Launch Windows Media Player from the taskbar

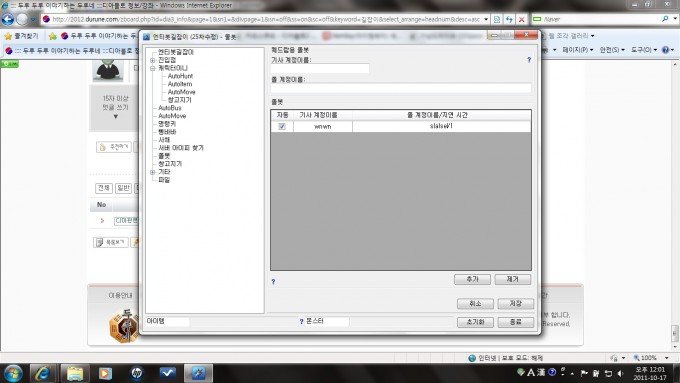click(105, 373)
